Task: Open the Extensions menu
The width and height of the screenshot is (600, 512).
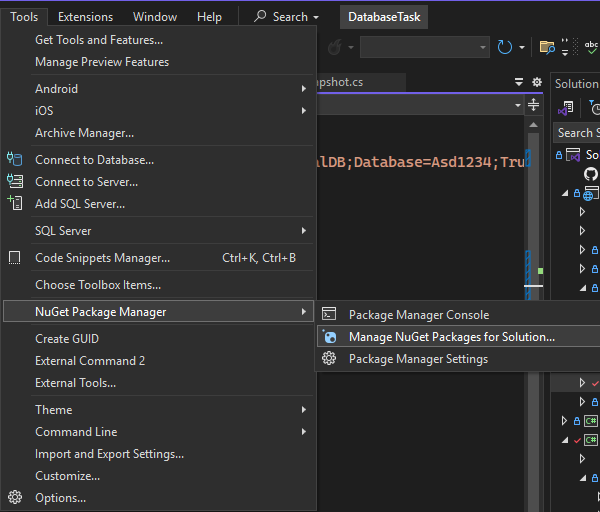Action: click(x=85, y=17)
